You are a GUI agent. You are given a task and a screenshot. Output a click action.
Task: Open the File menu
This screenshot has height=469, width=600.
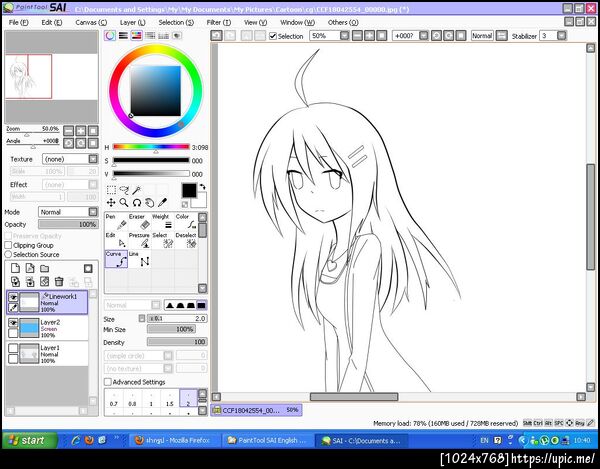click(x=18, y=23)
